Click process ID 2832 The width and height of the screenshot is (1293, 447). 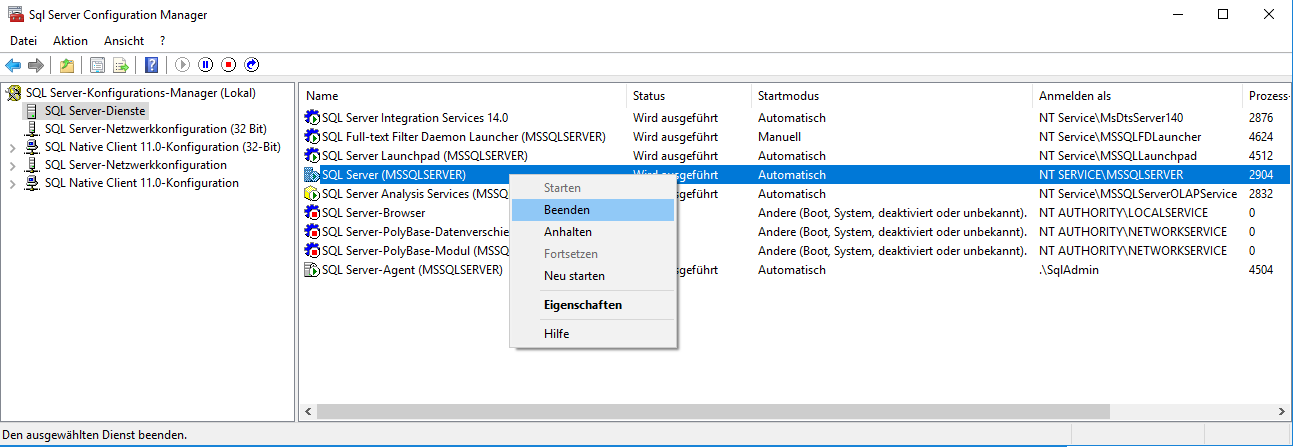coord(1261,194)
